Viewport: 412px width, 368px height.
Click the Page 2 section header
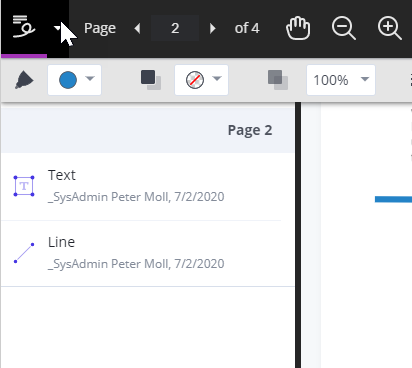(148, 130)
